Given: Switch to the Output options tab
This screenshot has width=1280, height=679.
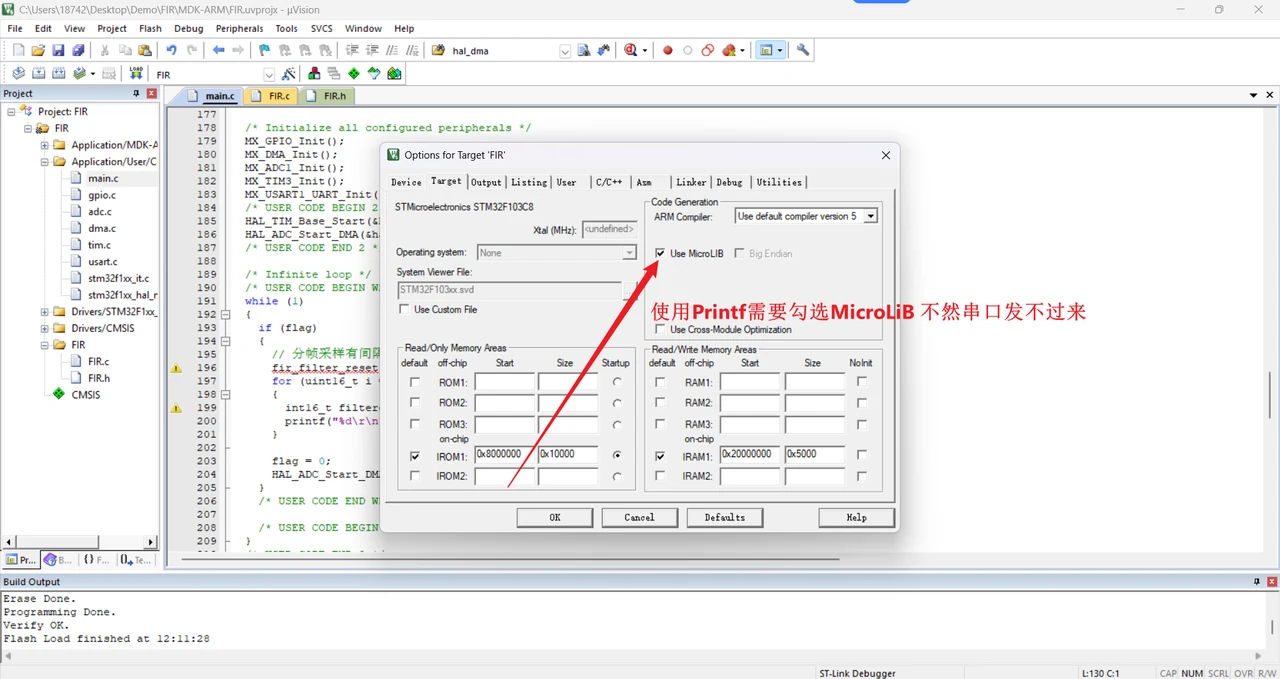Looking at the screenshot, I should (486, 182).
